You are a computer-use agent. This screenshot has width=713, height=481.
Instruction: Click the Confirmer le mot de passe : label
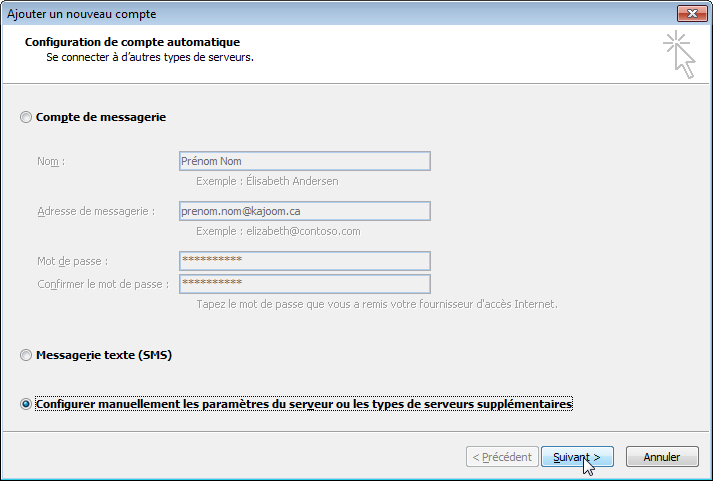click(x=103, y=284)
